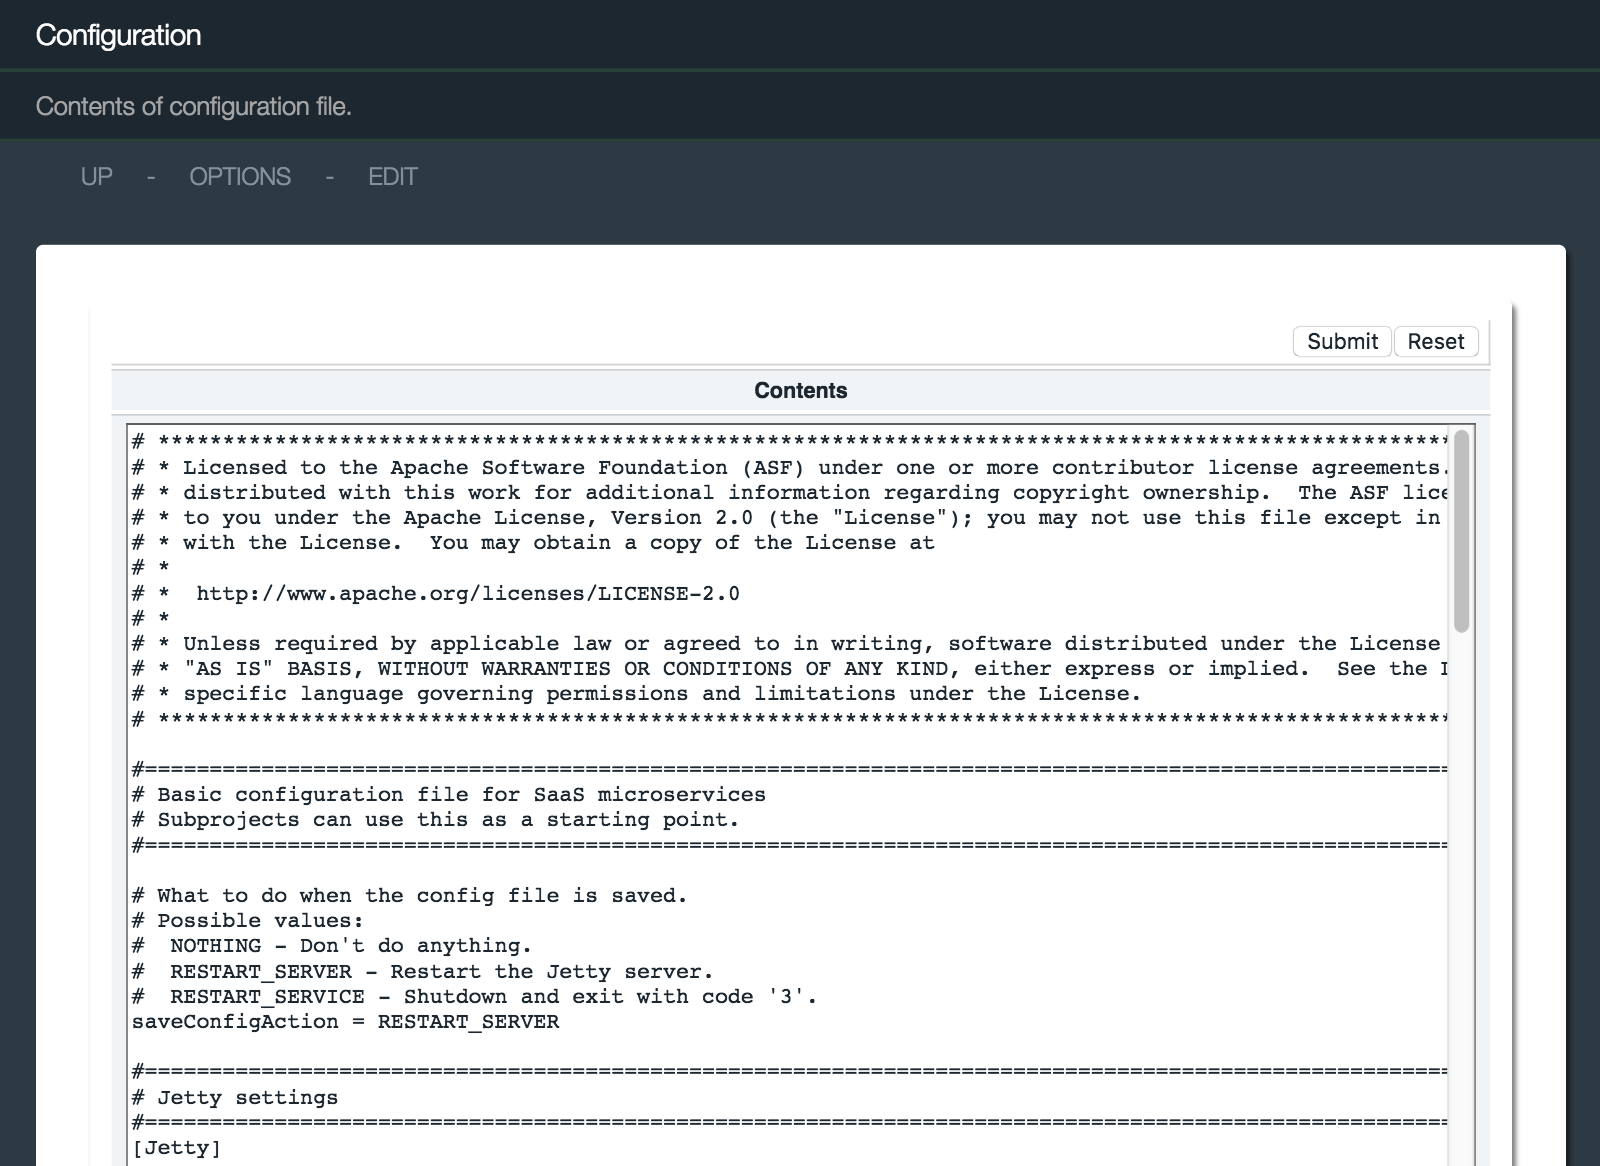1600x1166 pixels.
Task: Open the OPTIONS navigation link
Action: [x=240, y=177]
